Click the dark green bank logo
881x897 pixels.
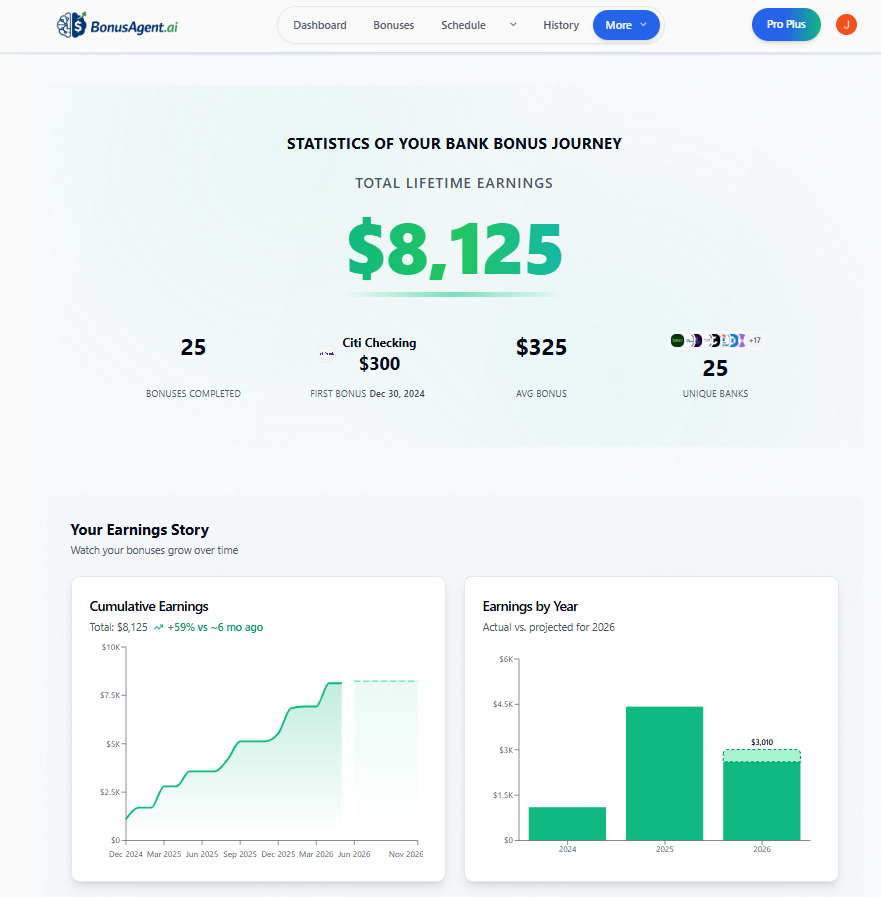(677, 340)
